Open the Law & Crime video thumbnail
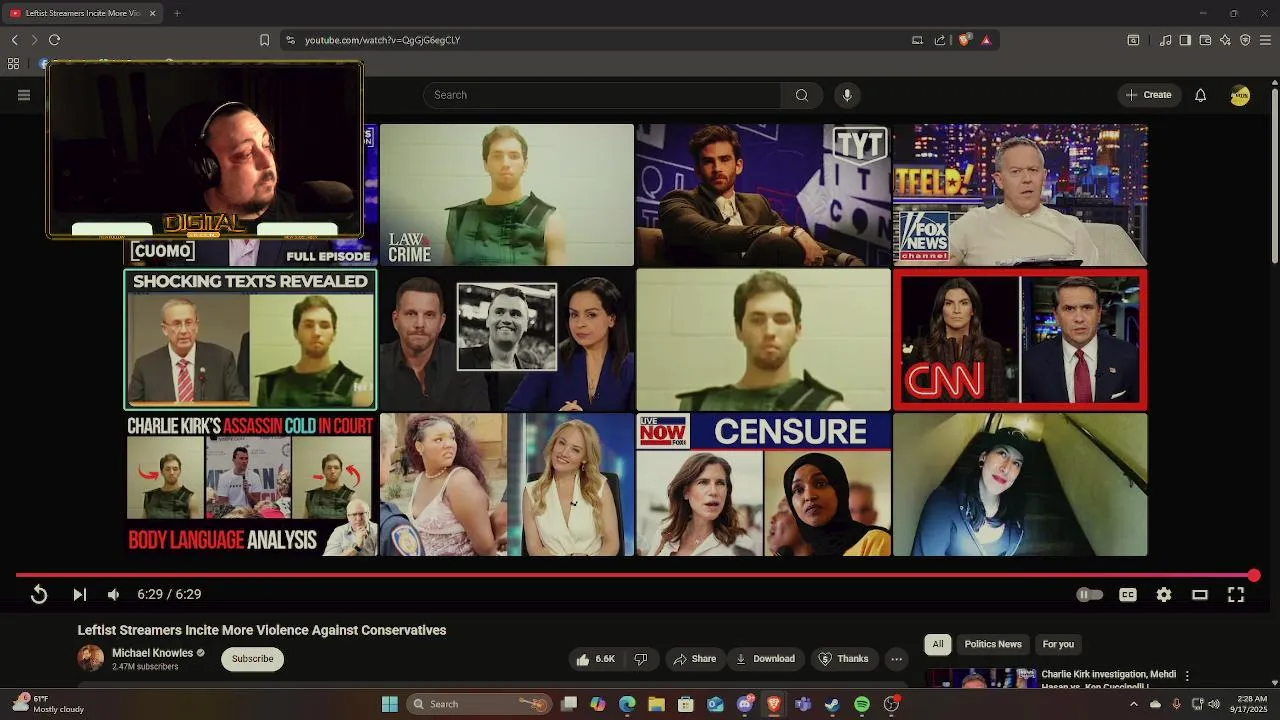Viewport: 1280px width, 720px height. coord(506,195)
